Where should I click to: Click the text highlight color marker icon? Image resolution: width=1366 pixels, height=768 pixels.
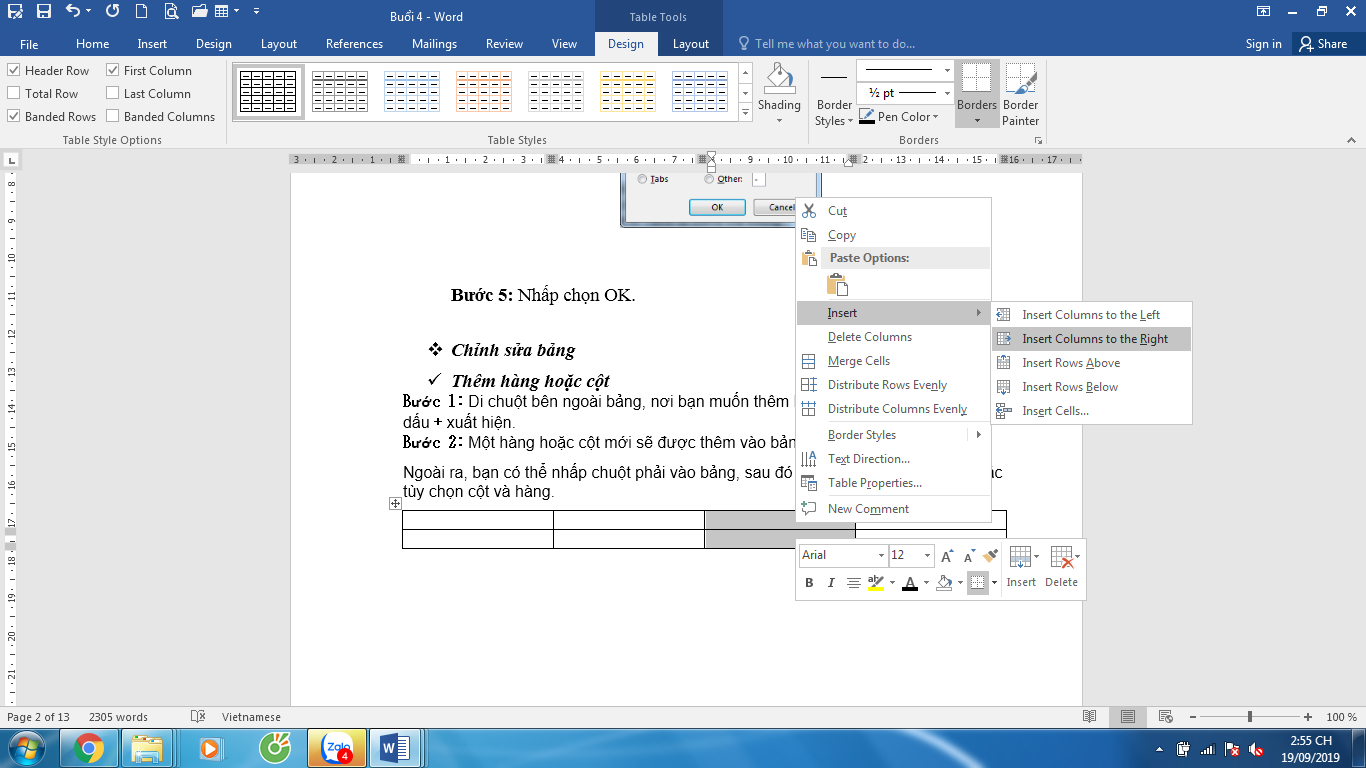(x=875, y=583)
